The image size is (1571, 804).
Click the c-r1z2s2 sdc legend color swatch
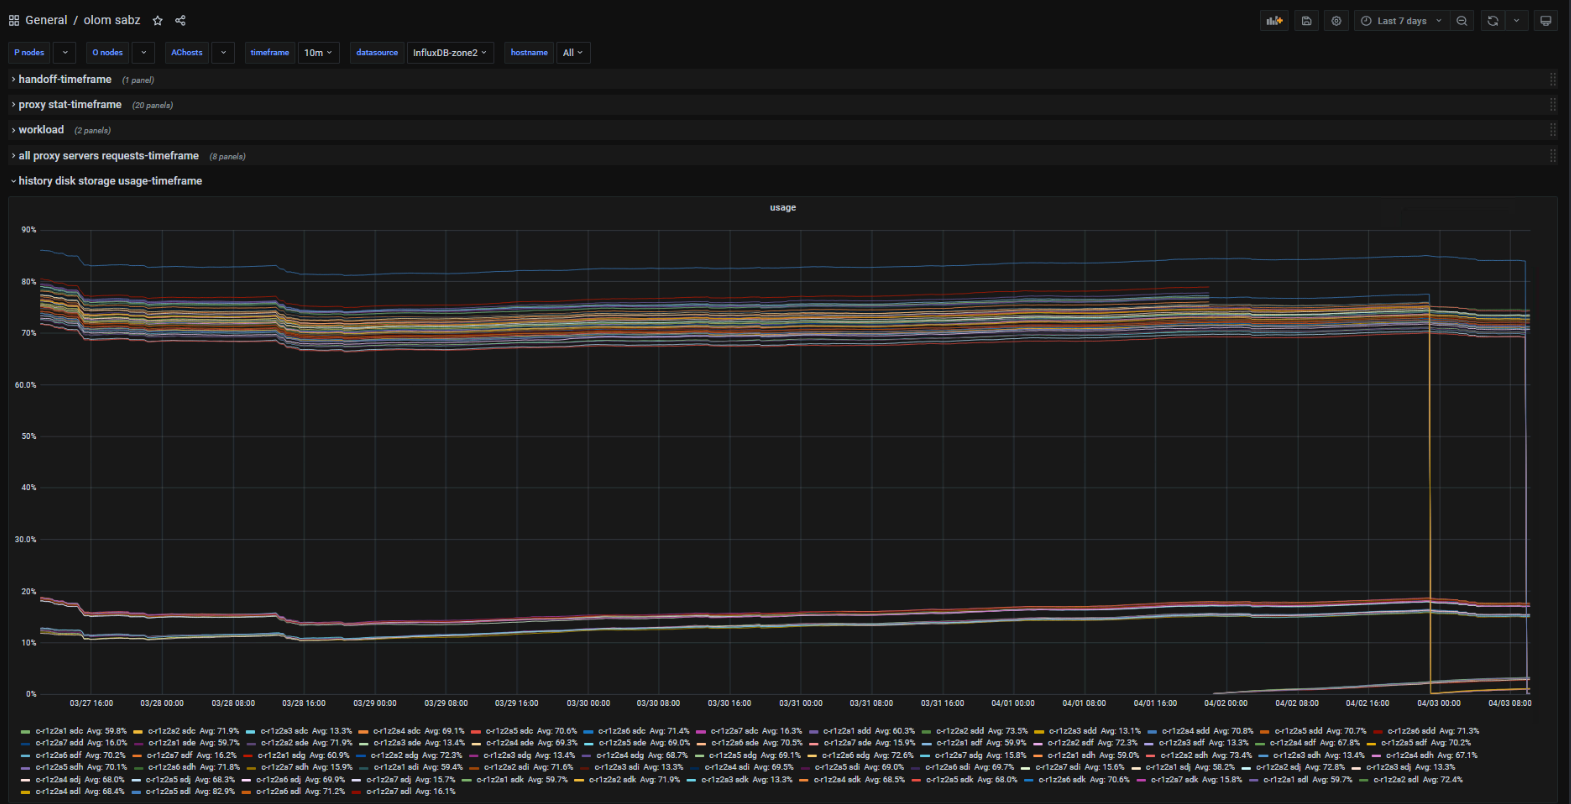coord(138,732)
